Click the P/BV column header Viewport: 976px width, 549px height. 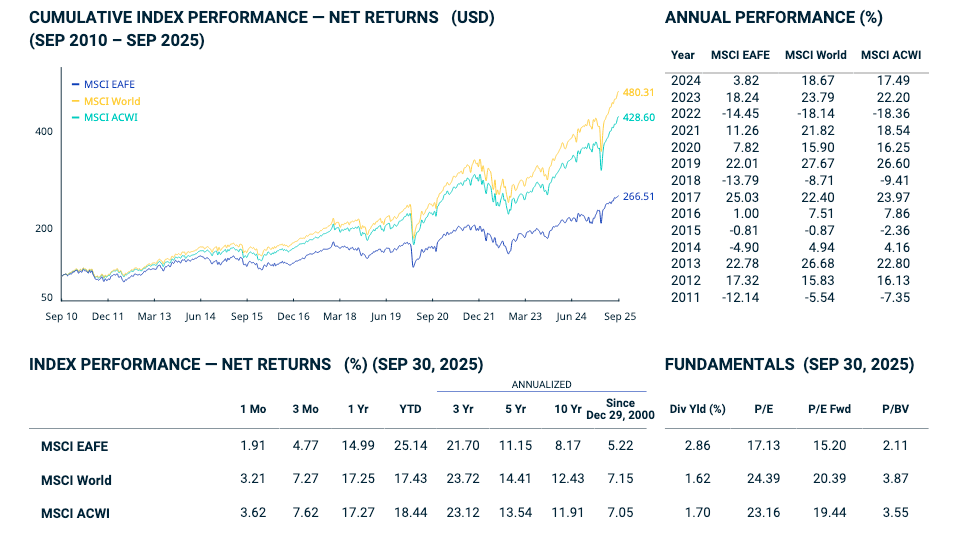[893, 408]
